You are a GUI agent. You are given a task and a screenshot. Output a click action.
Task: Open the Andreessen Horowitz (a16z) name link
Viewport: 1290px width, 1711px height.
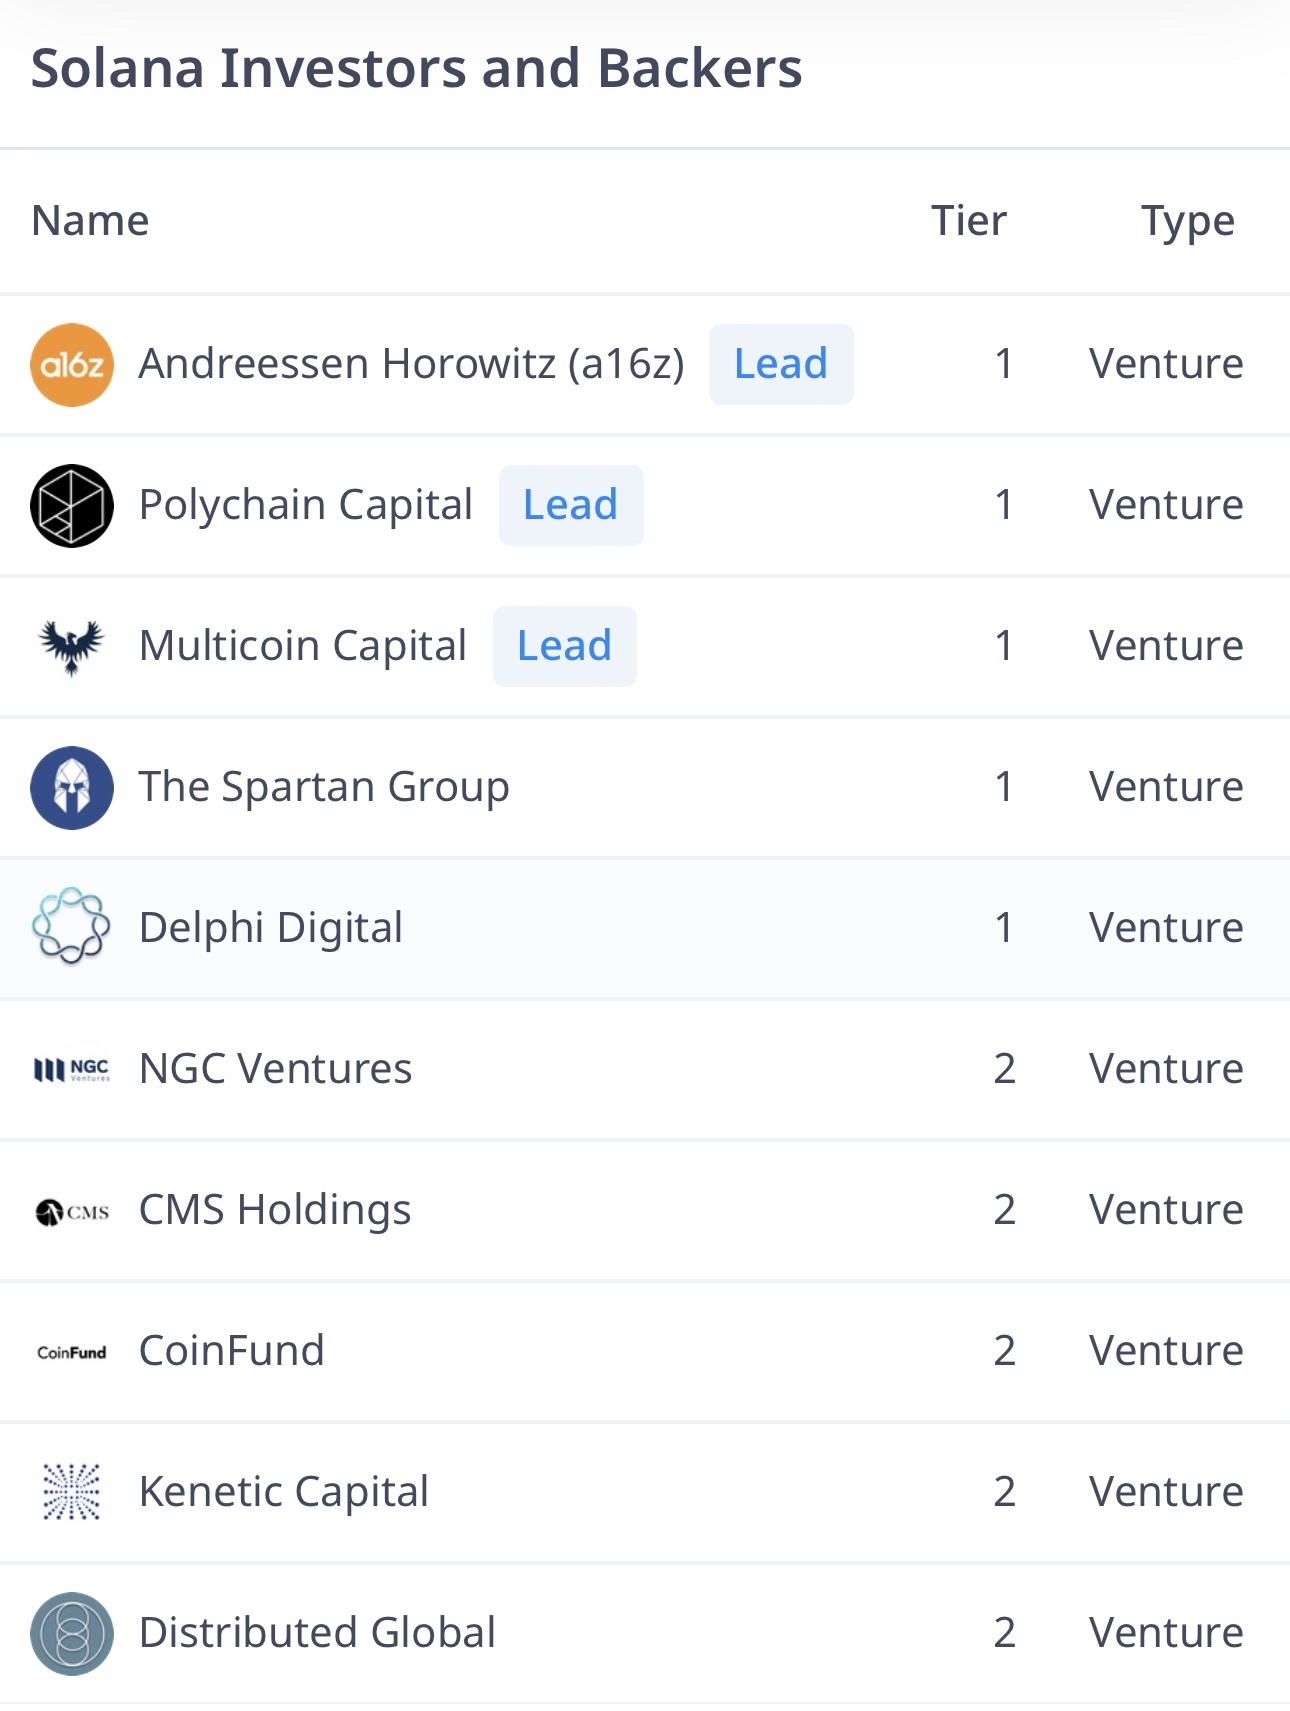point(411,364)
